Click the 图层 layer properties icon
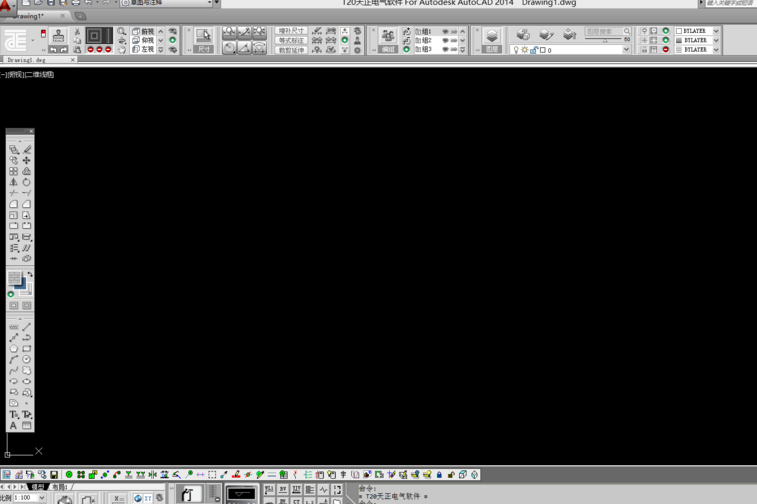This screenshot has width=757, height=504. point(492,38)
